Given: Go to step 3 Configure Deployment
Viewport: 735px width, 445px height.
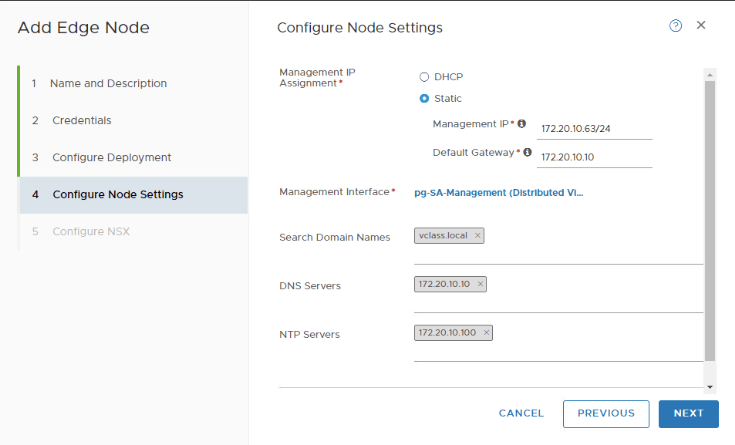Looking at the screenshot, I should (111, 157).
